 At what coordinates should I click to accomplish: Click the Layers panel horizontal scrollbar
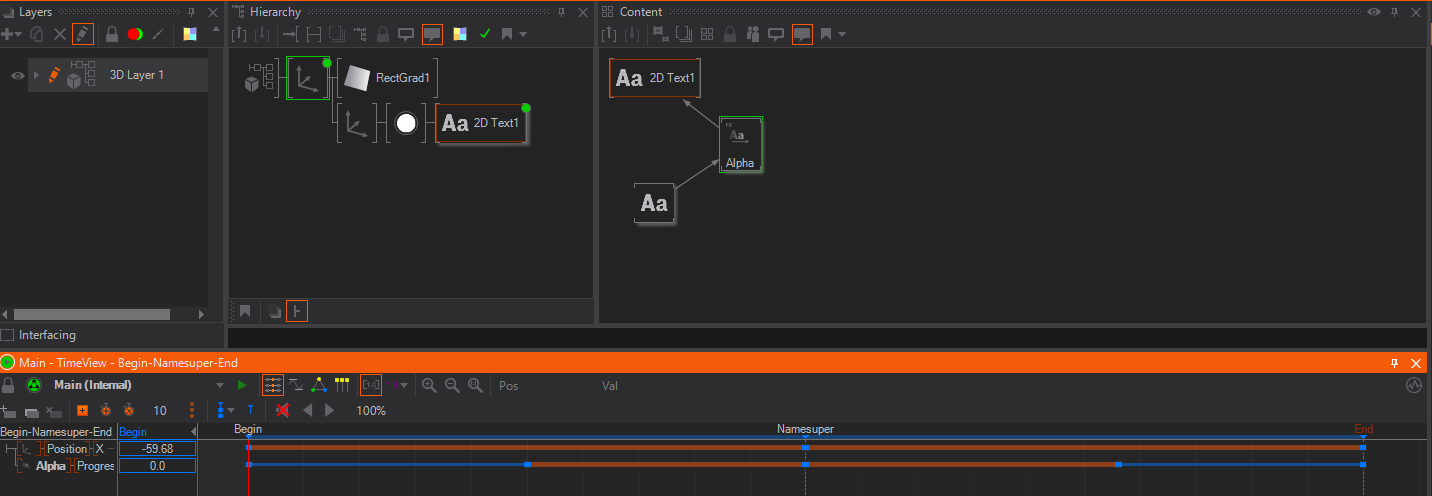click(x=85, y=314)
